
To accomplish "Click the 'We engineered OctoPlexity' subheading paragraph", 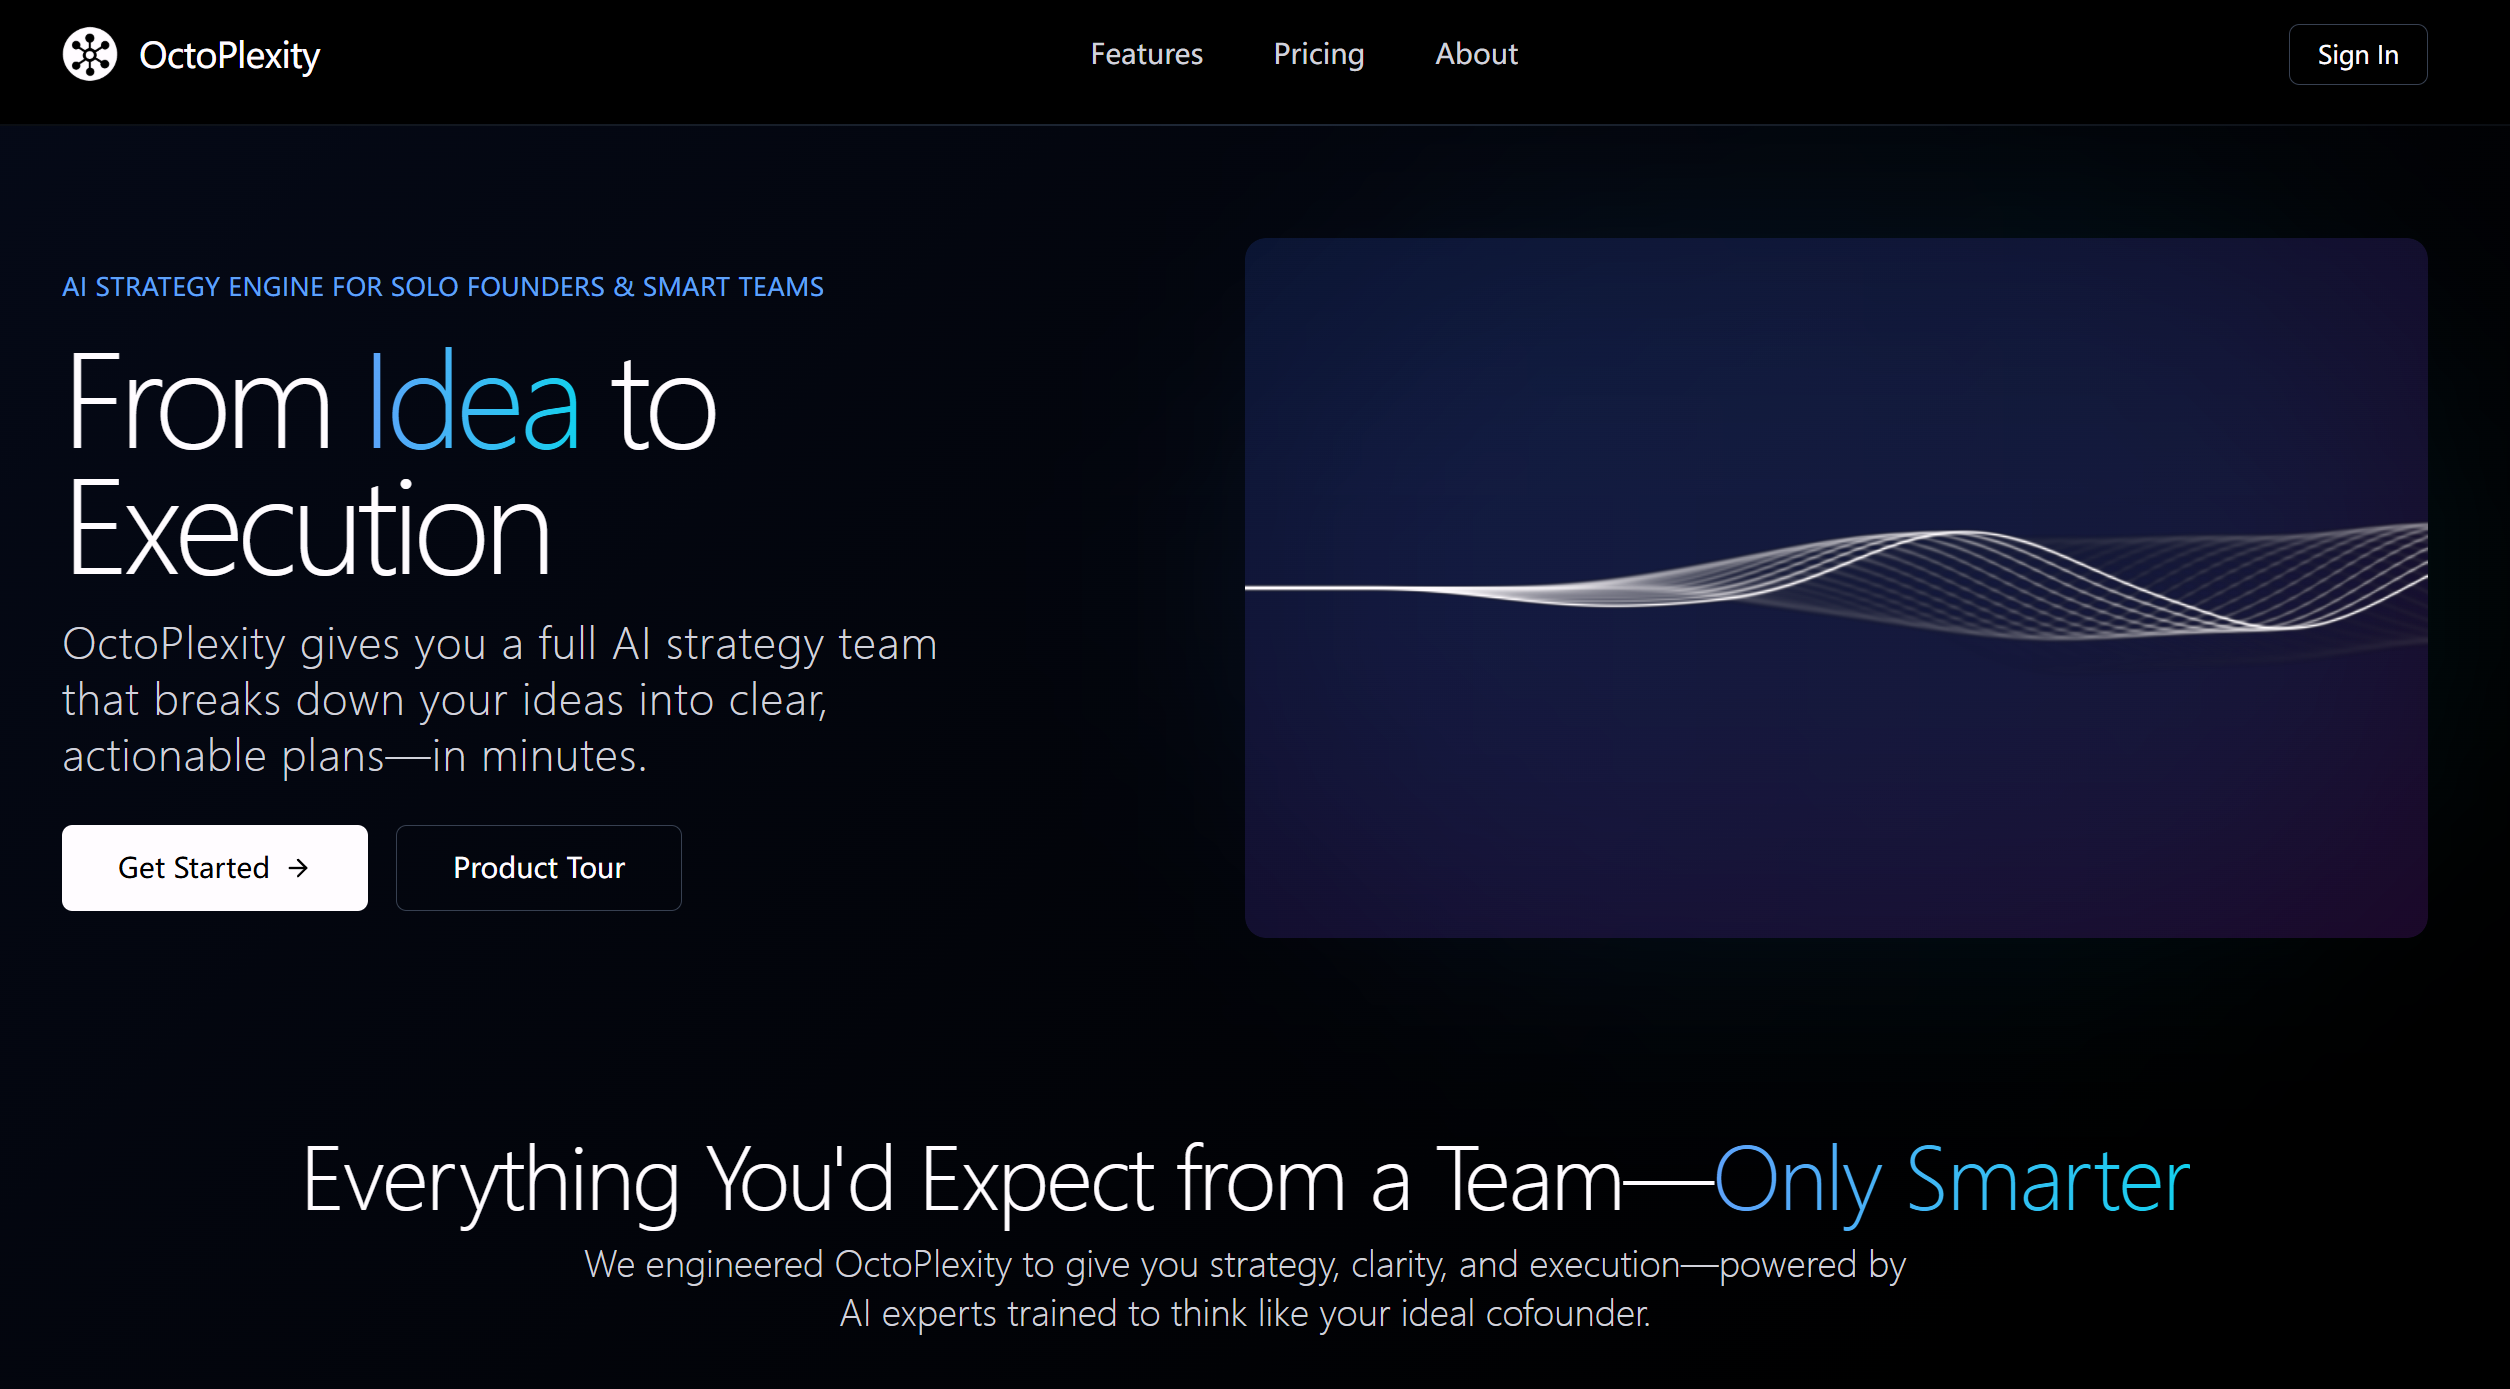I will 1244,1265.
